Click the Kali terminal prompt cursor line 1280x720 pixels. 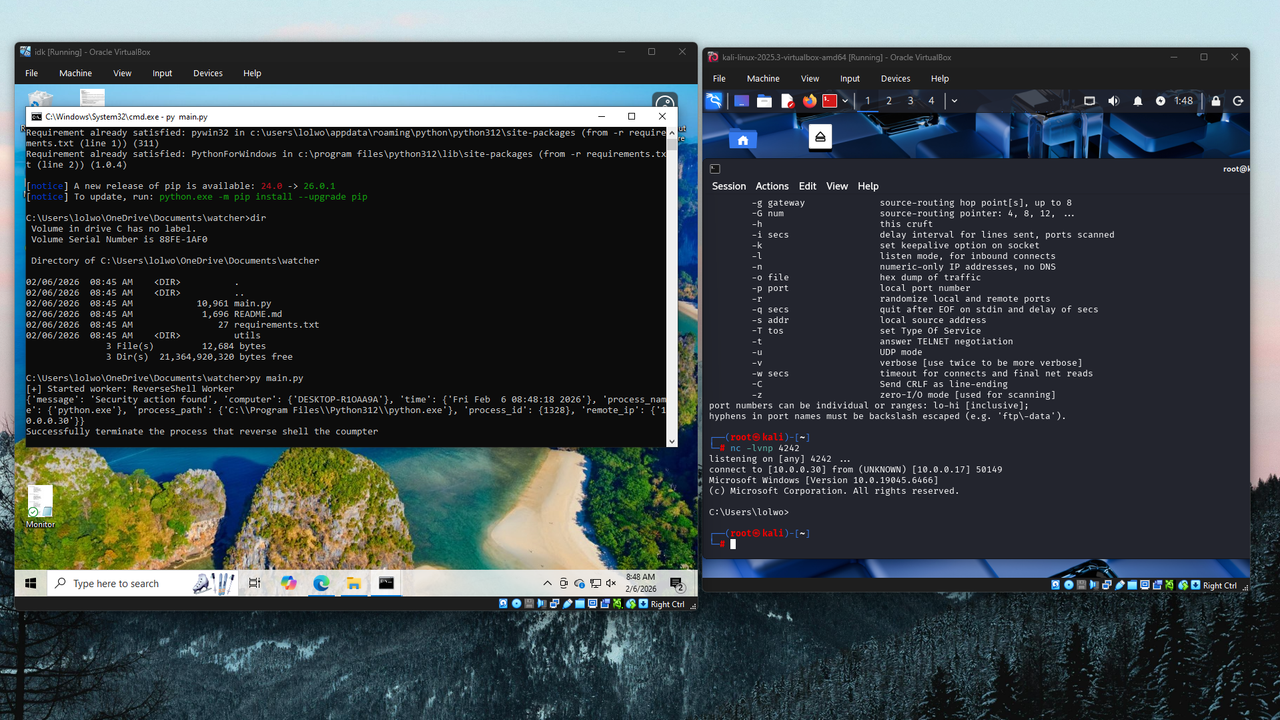[733, 544]
